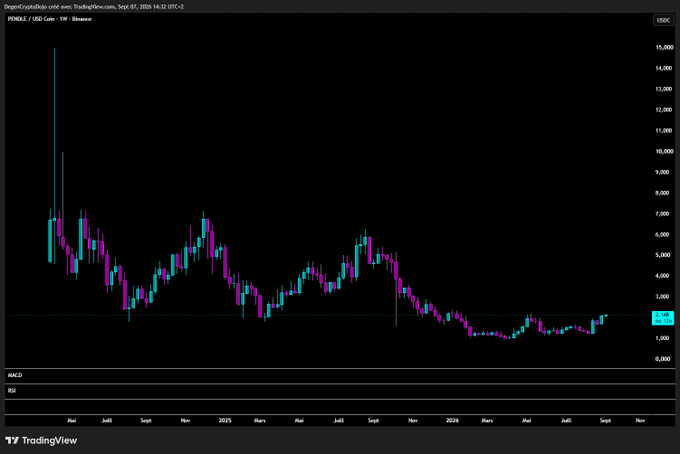This screenshot has width=680, height=454.
Task: Click the 3,000 price axis label
Action: click(x=664, y=297)
